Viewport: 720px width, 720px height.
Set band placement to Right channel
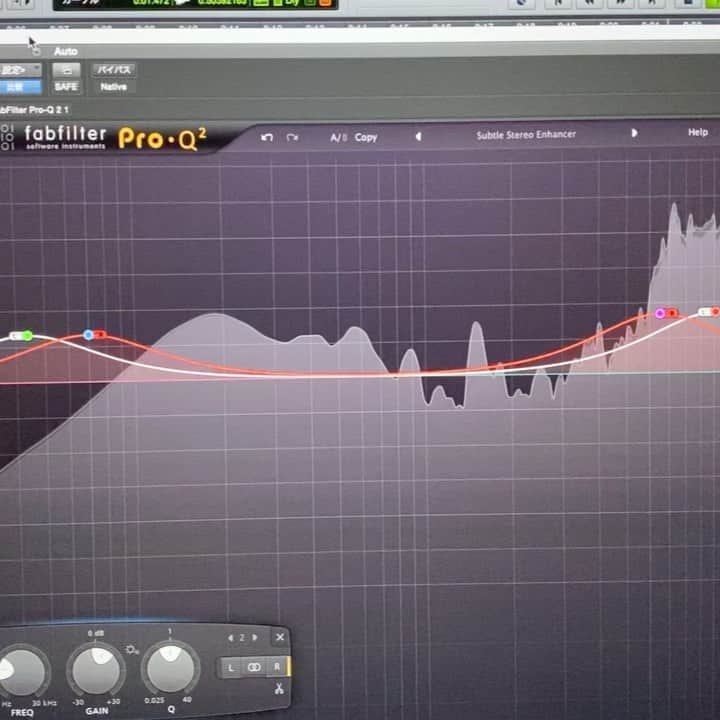click(277, 667)
